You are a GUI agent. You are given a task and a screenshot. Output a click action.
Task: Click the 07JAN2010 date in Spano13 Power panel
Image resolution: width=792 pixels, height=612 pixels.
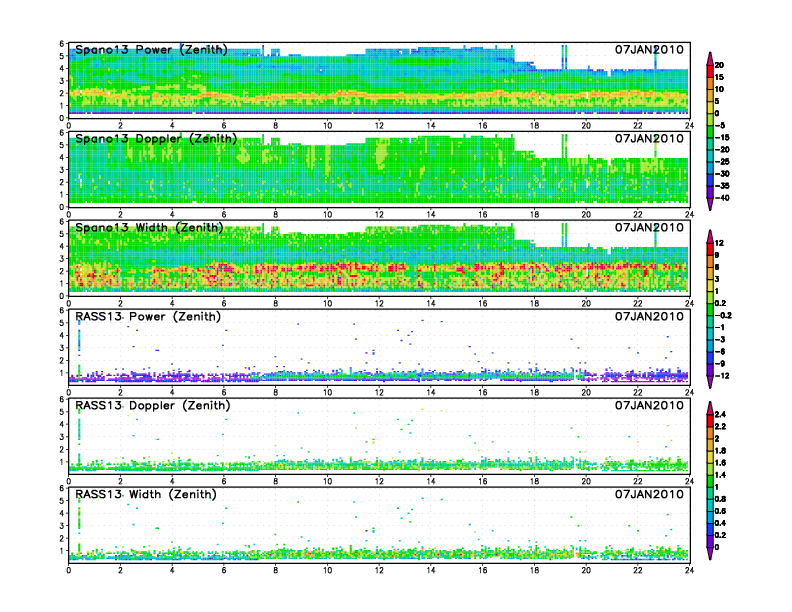click(x=649, y=49)
